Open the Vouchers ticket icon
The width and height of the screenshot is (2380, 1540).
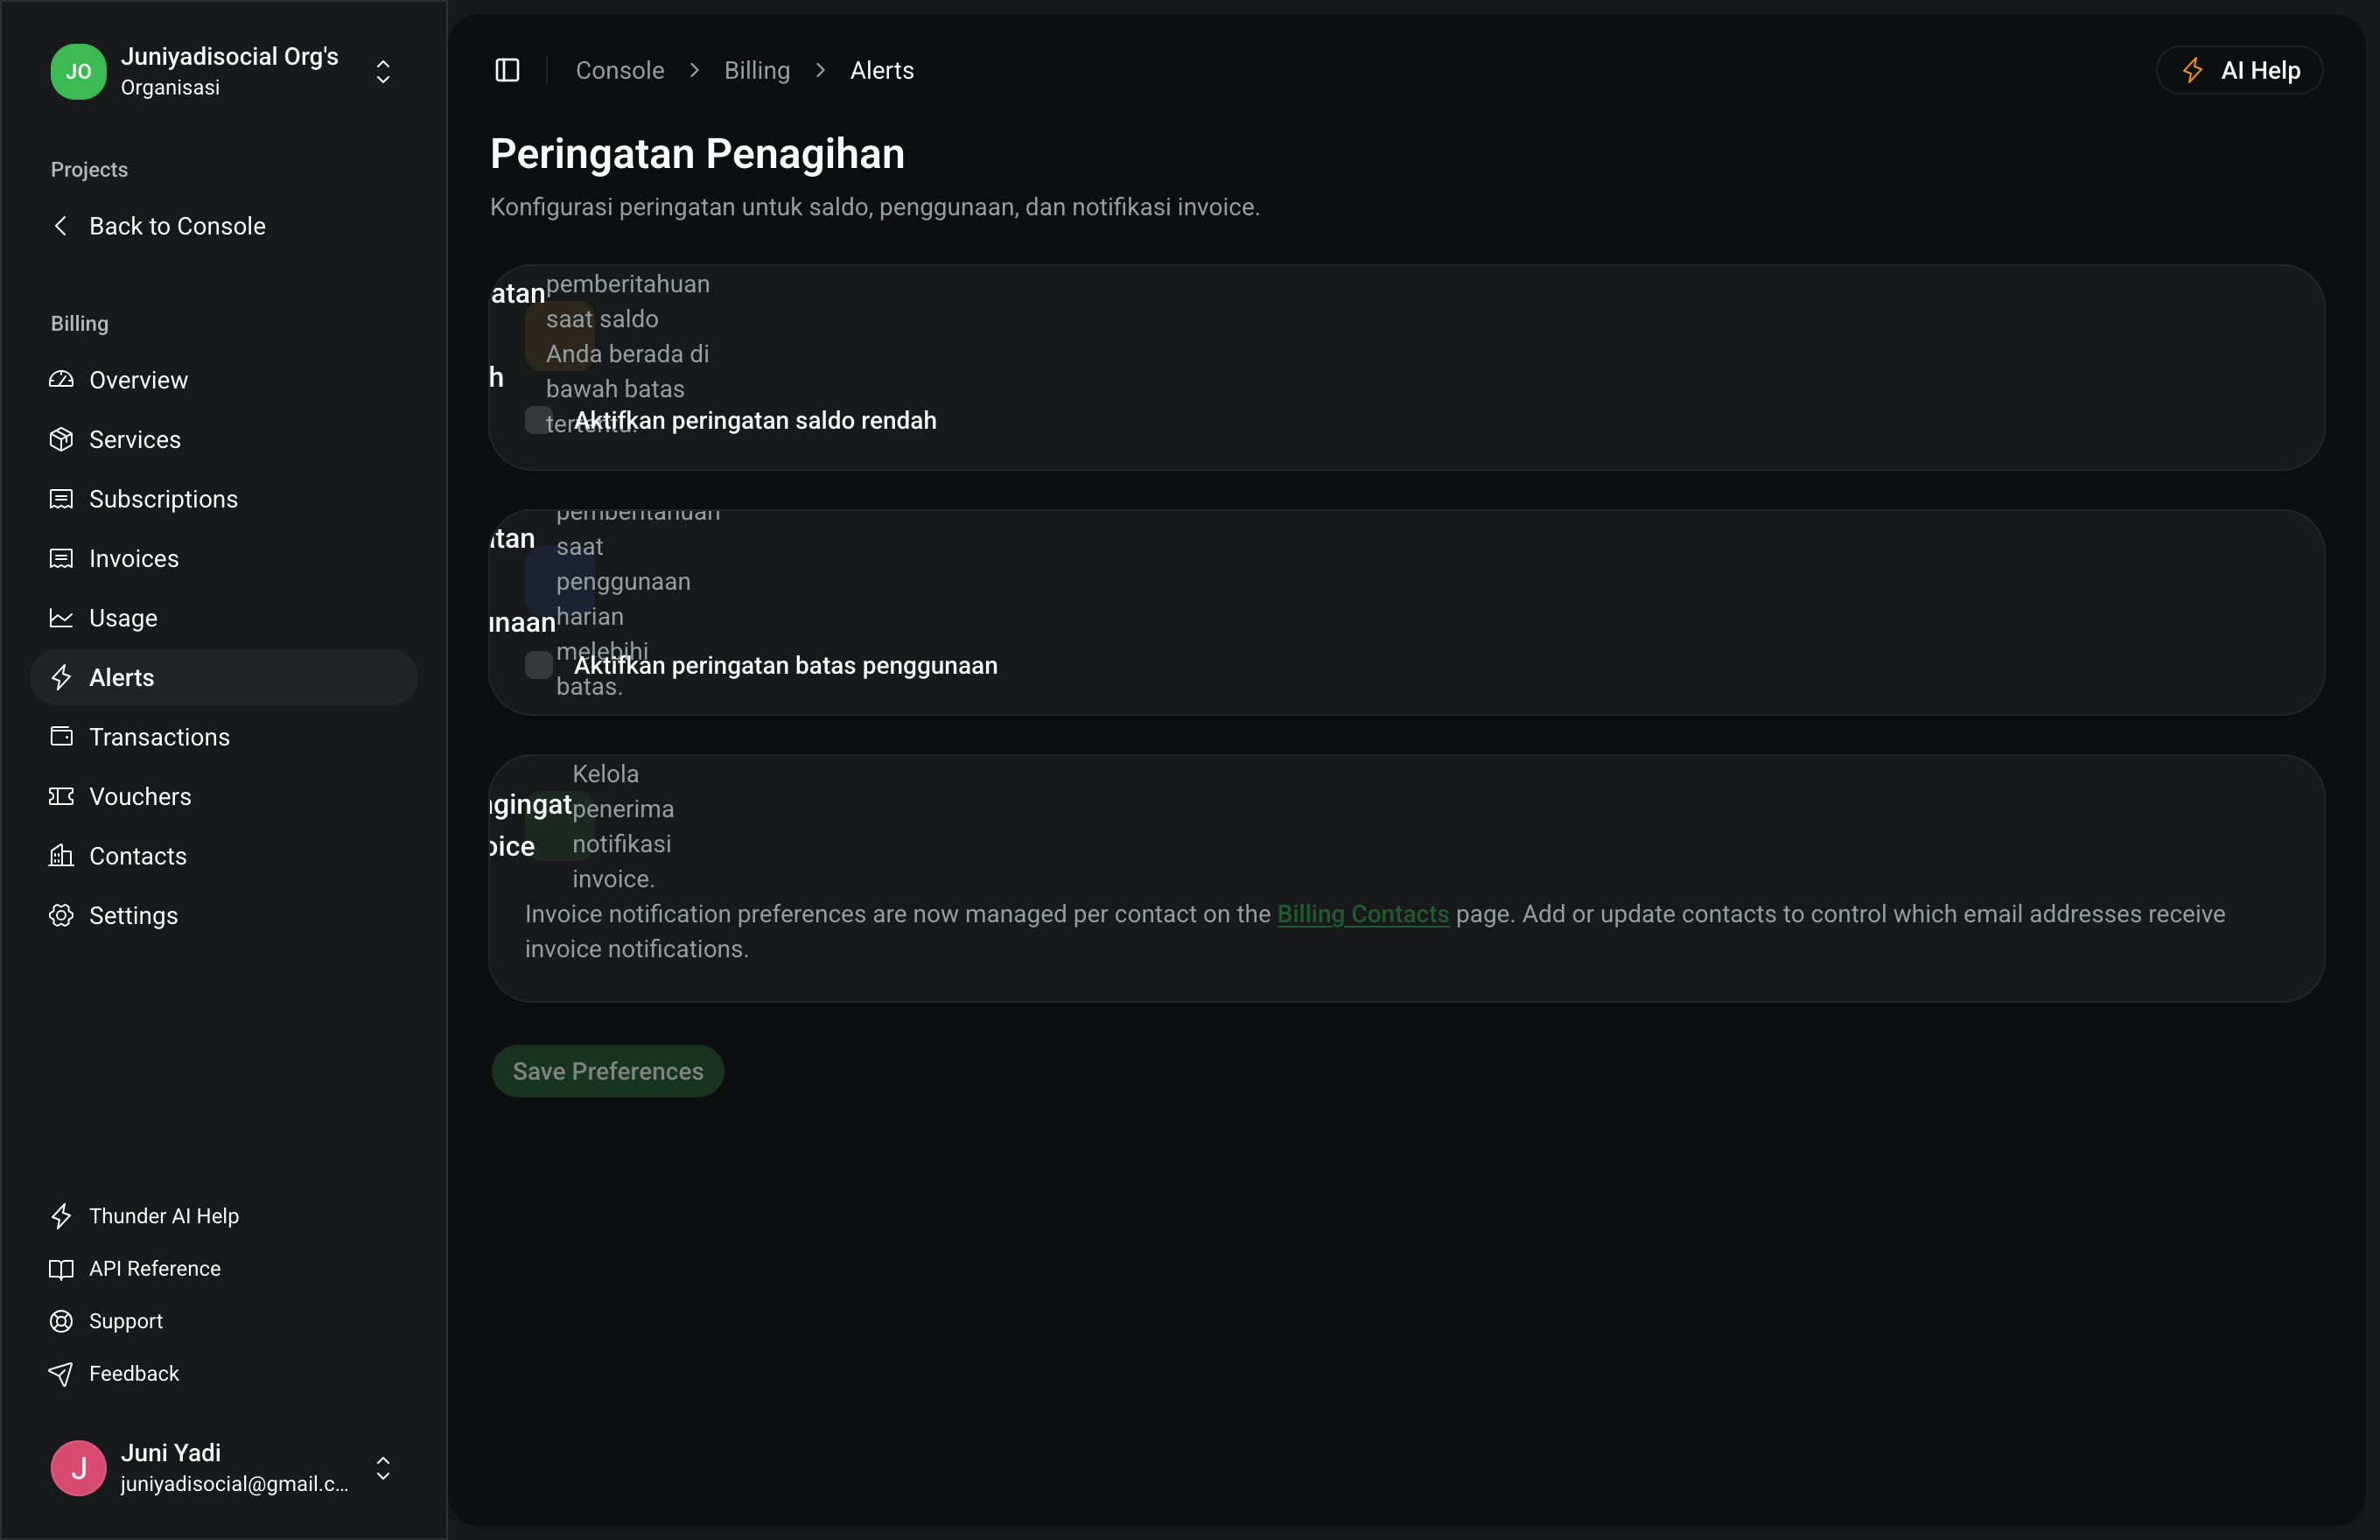(61, 796)
